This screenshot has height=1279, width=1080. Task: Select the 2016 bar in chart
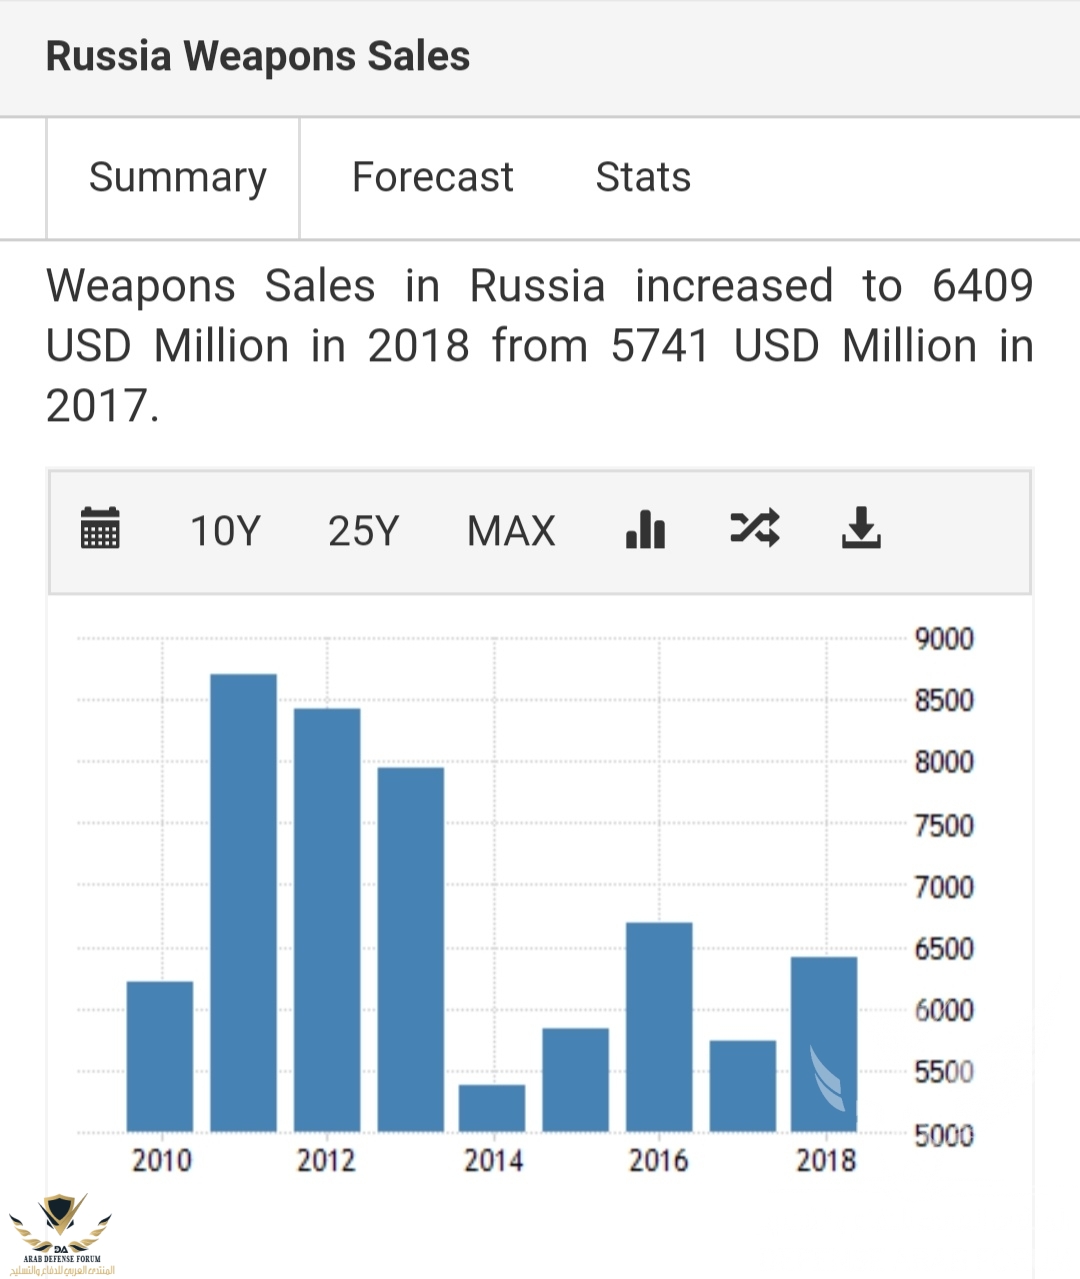[659, 1026]
